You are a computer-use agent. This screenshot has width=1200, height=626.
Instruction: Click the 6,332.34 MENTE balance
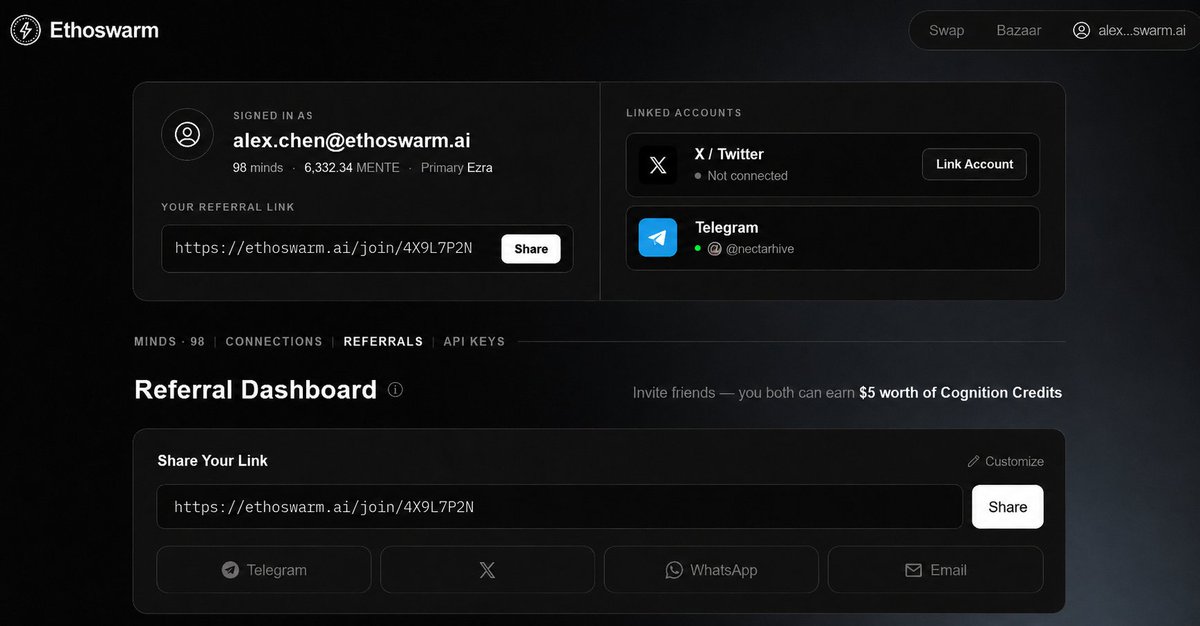point(352,168)
